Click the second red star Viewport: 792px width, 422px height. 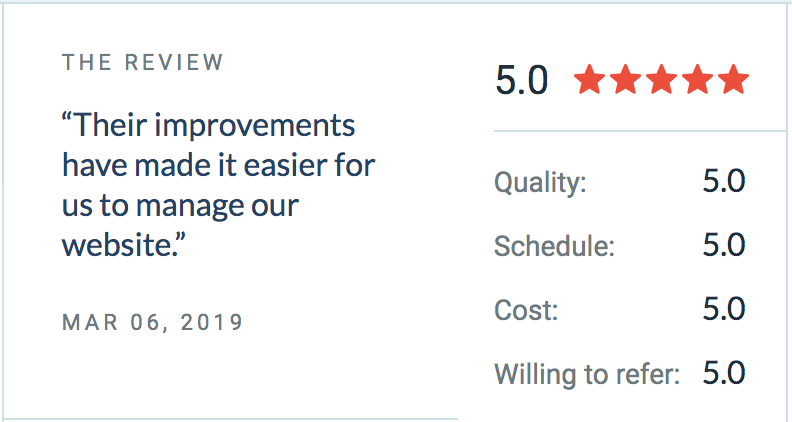click(x=625, y=79)
